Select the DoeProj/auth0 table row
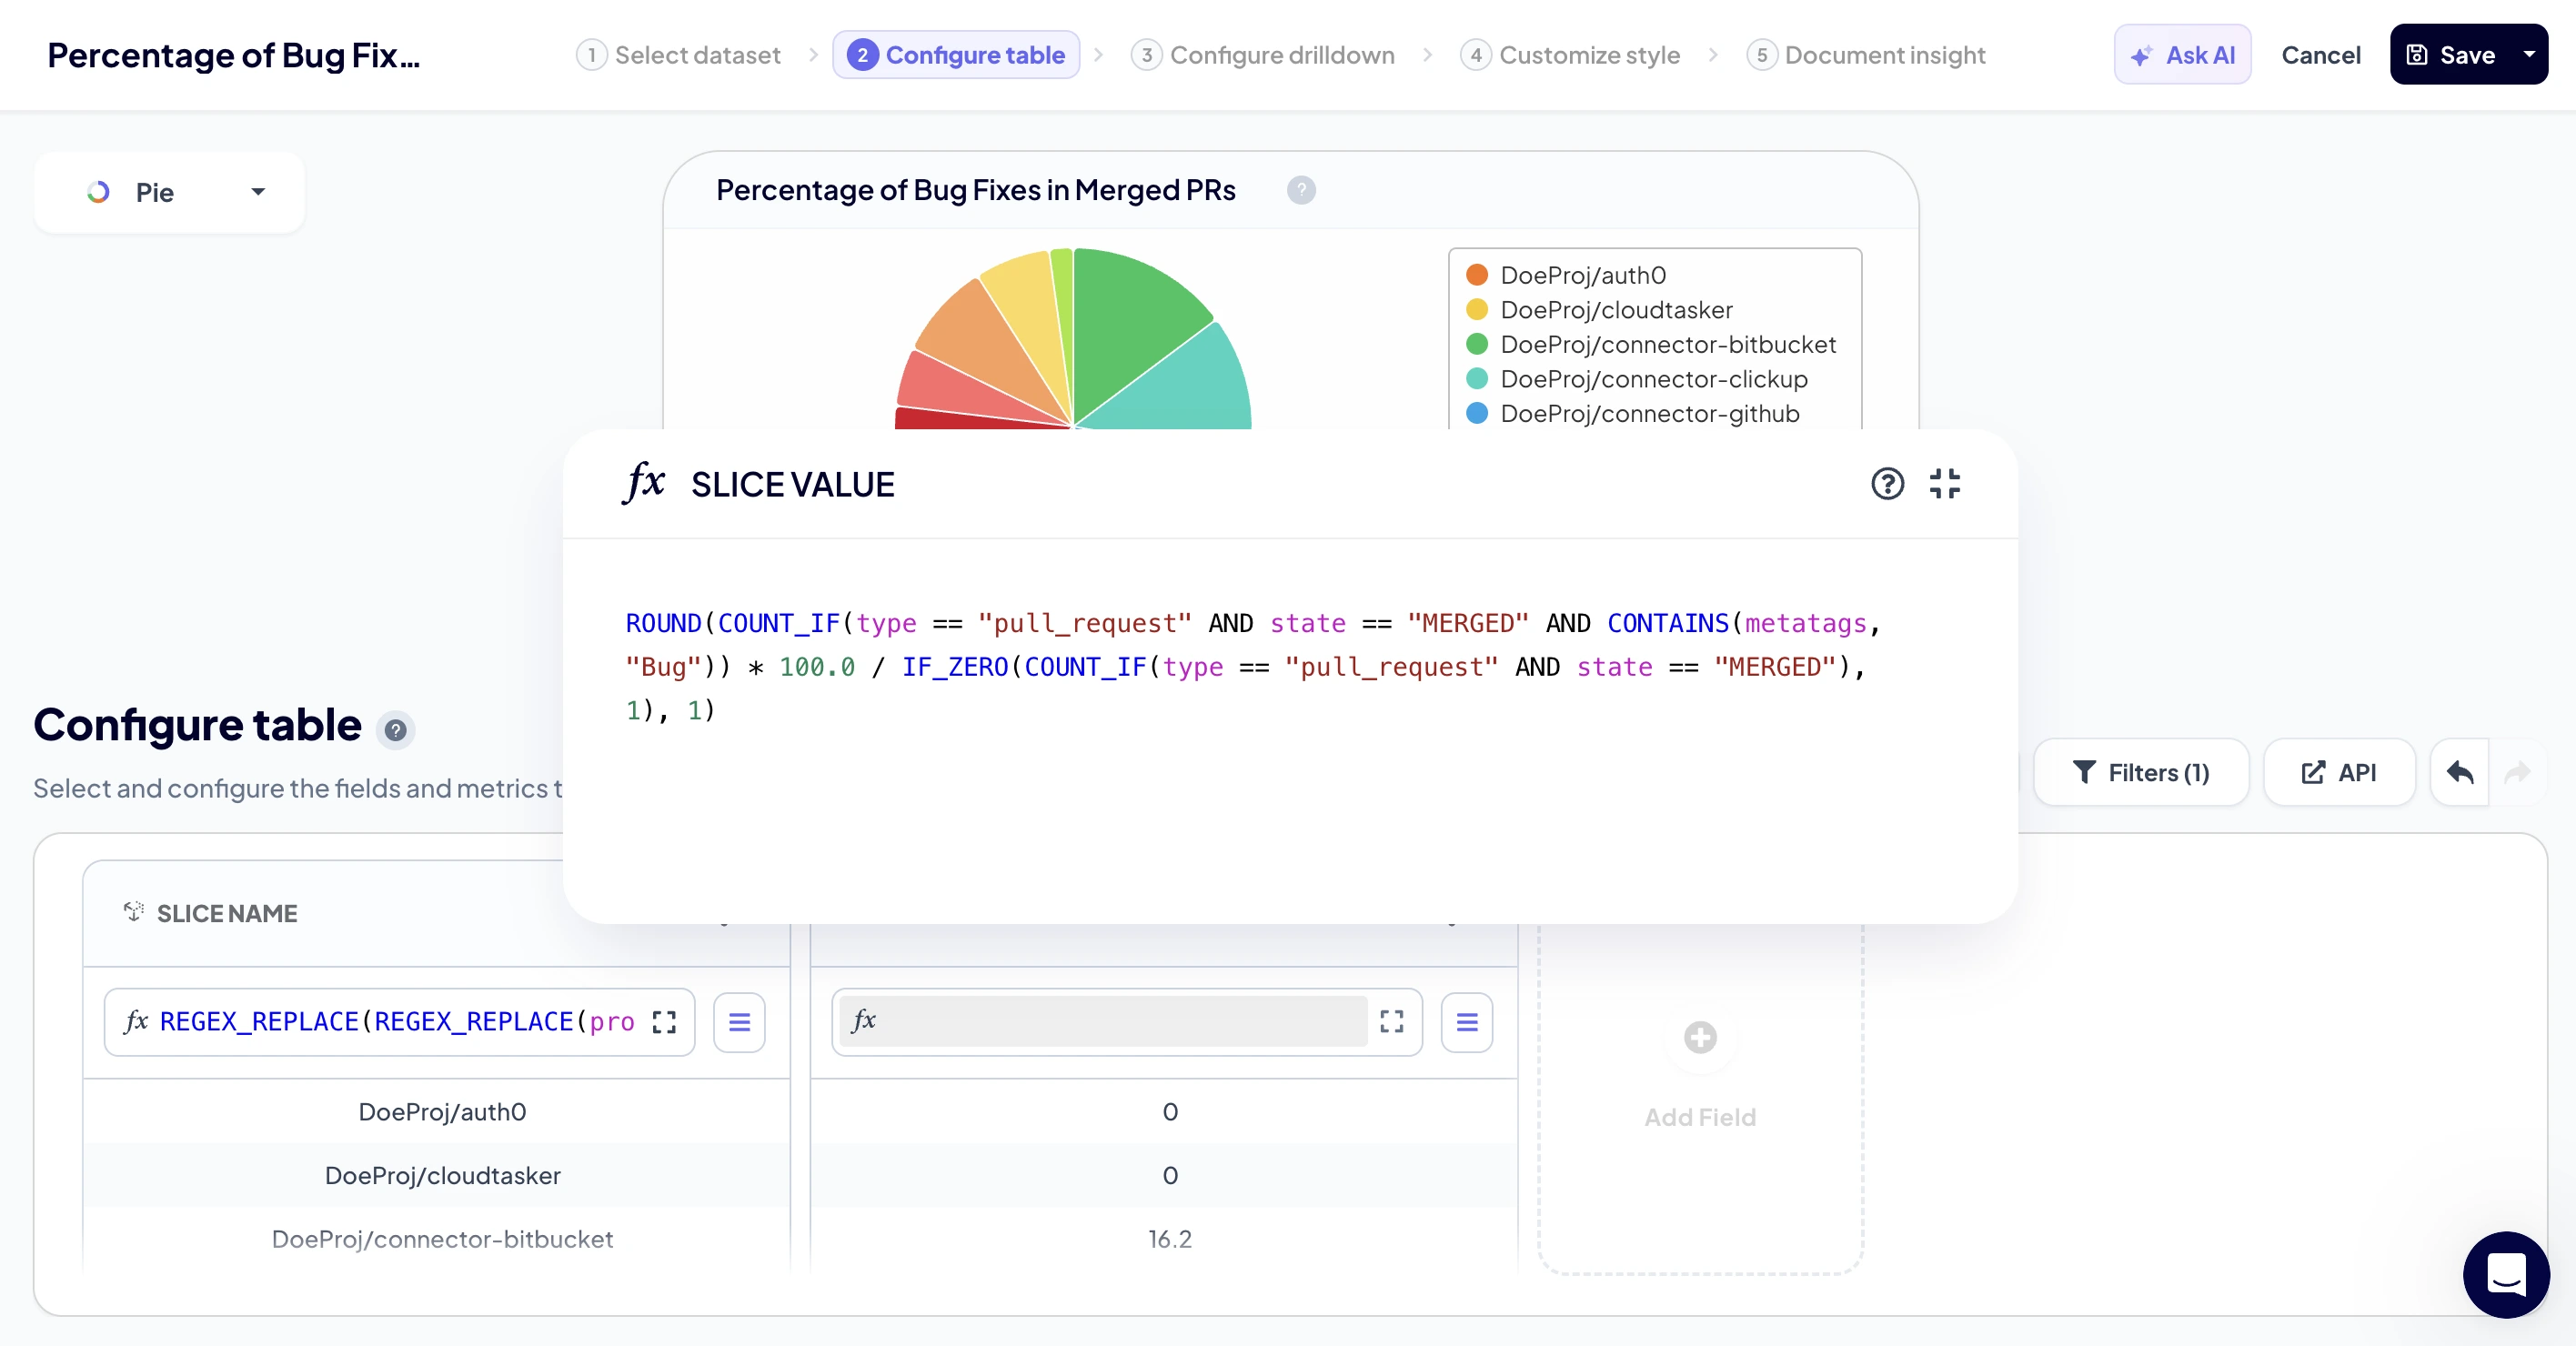Viewport: 2576px width, 1346px height. point(442,1111)
